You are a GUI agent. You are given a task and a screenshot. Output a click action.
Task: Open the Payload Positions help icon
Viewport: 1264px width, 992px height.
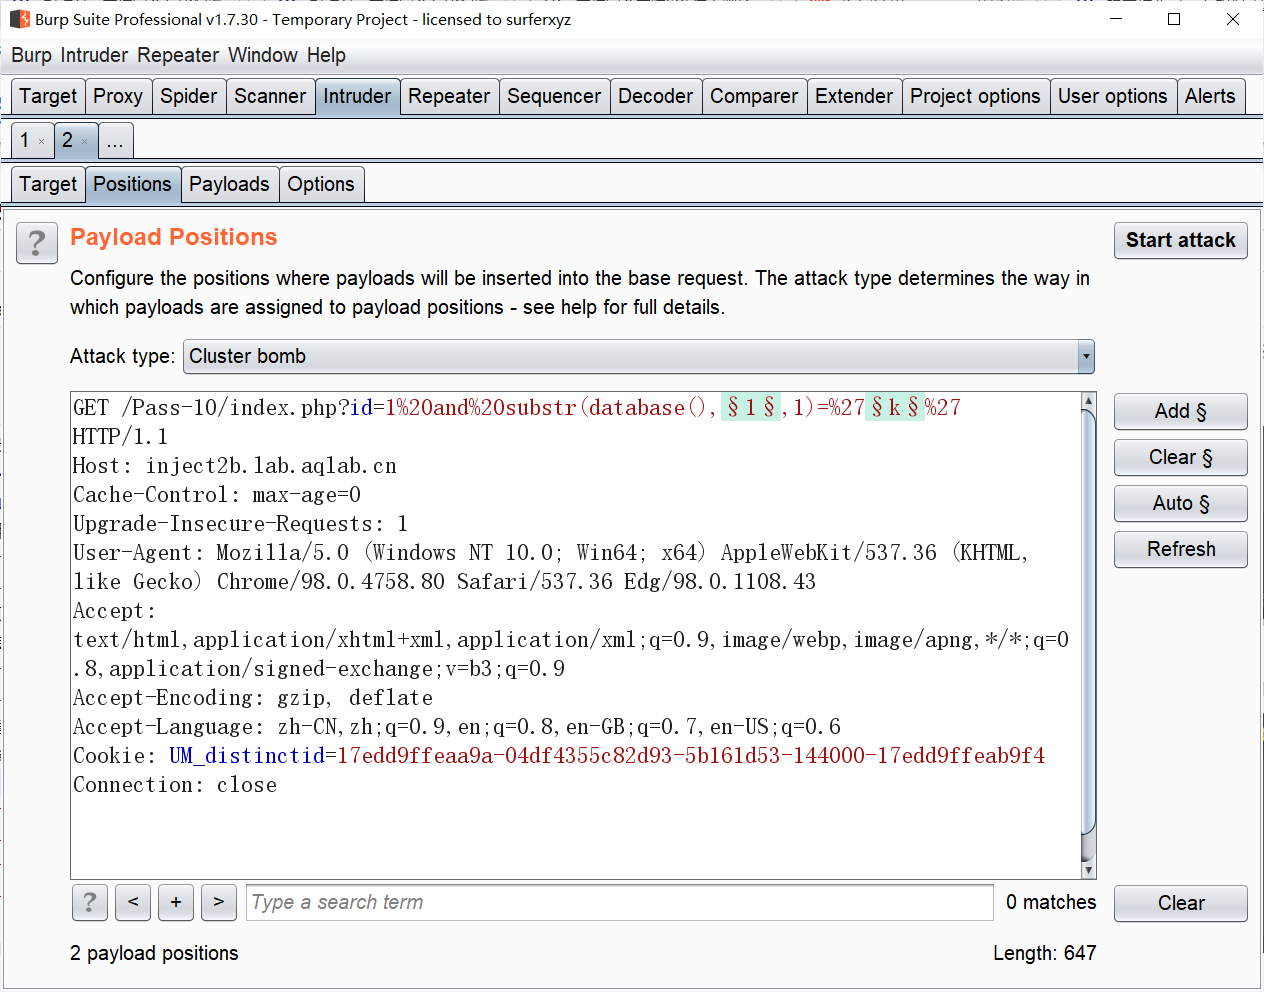37,243
